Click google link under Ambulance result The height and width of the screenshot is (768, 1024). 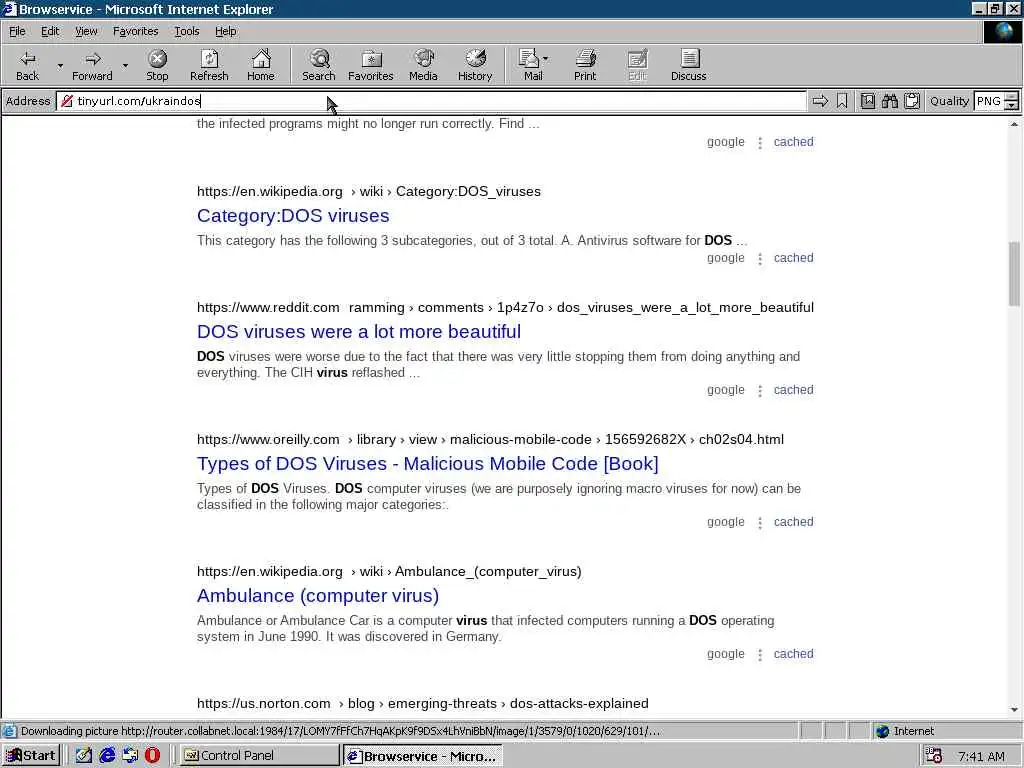coord(726,654)
